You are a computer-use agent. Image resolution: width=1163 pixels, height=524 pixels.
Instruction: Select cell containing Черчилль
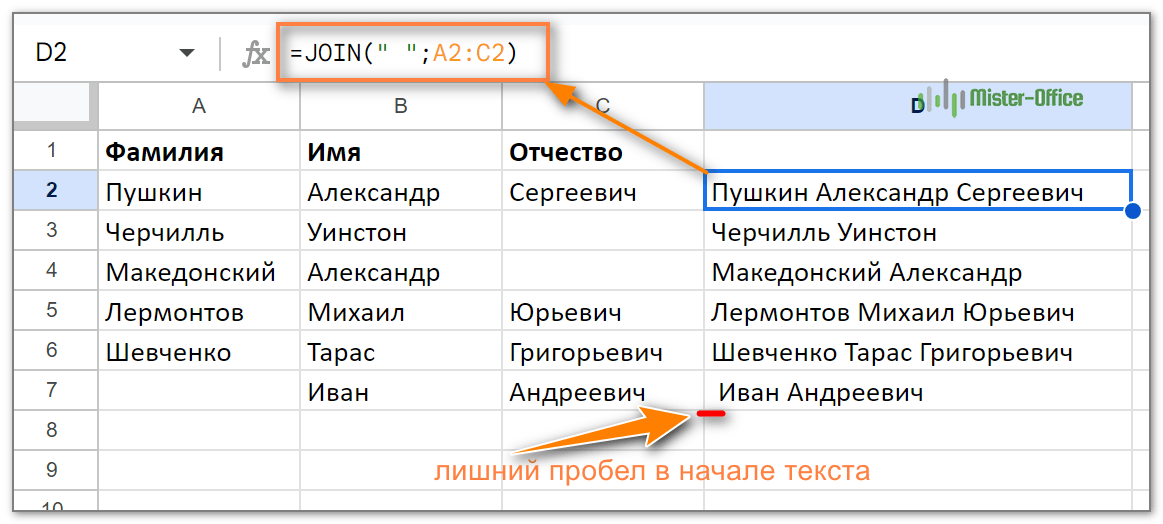pyautogui.click(x=199, y=231)
